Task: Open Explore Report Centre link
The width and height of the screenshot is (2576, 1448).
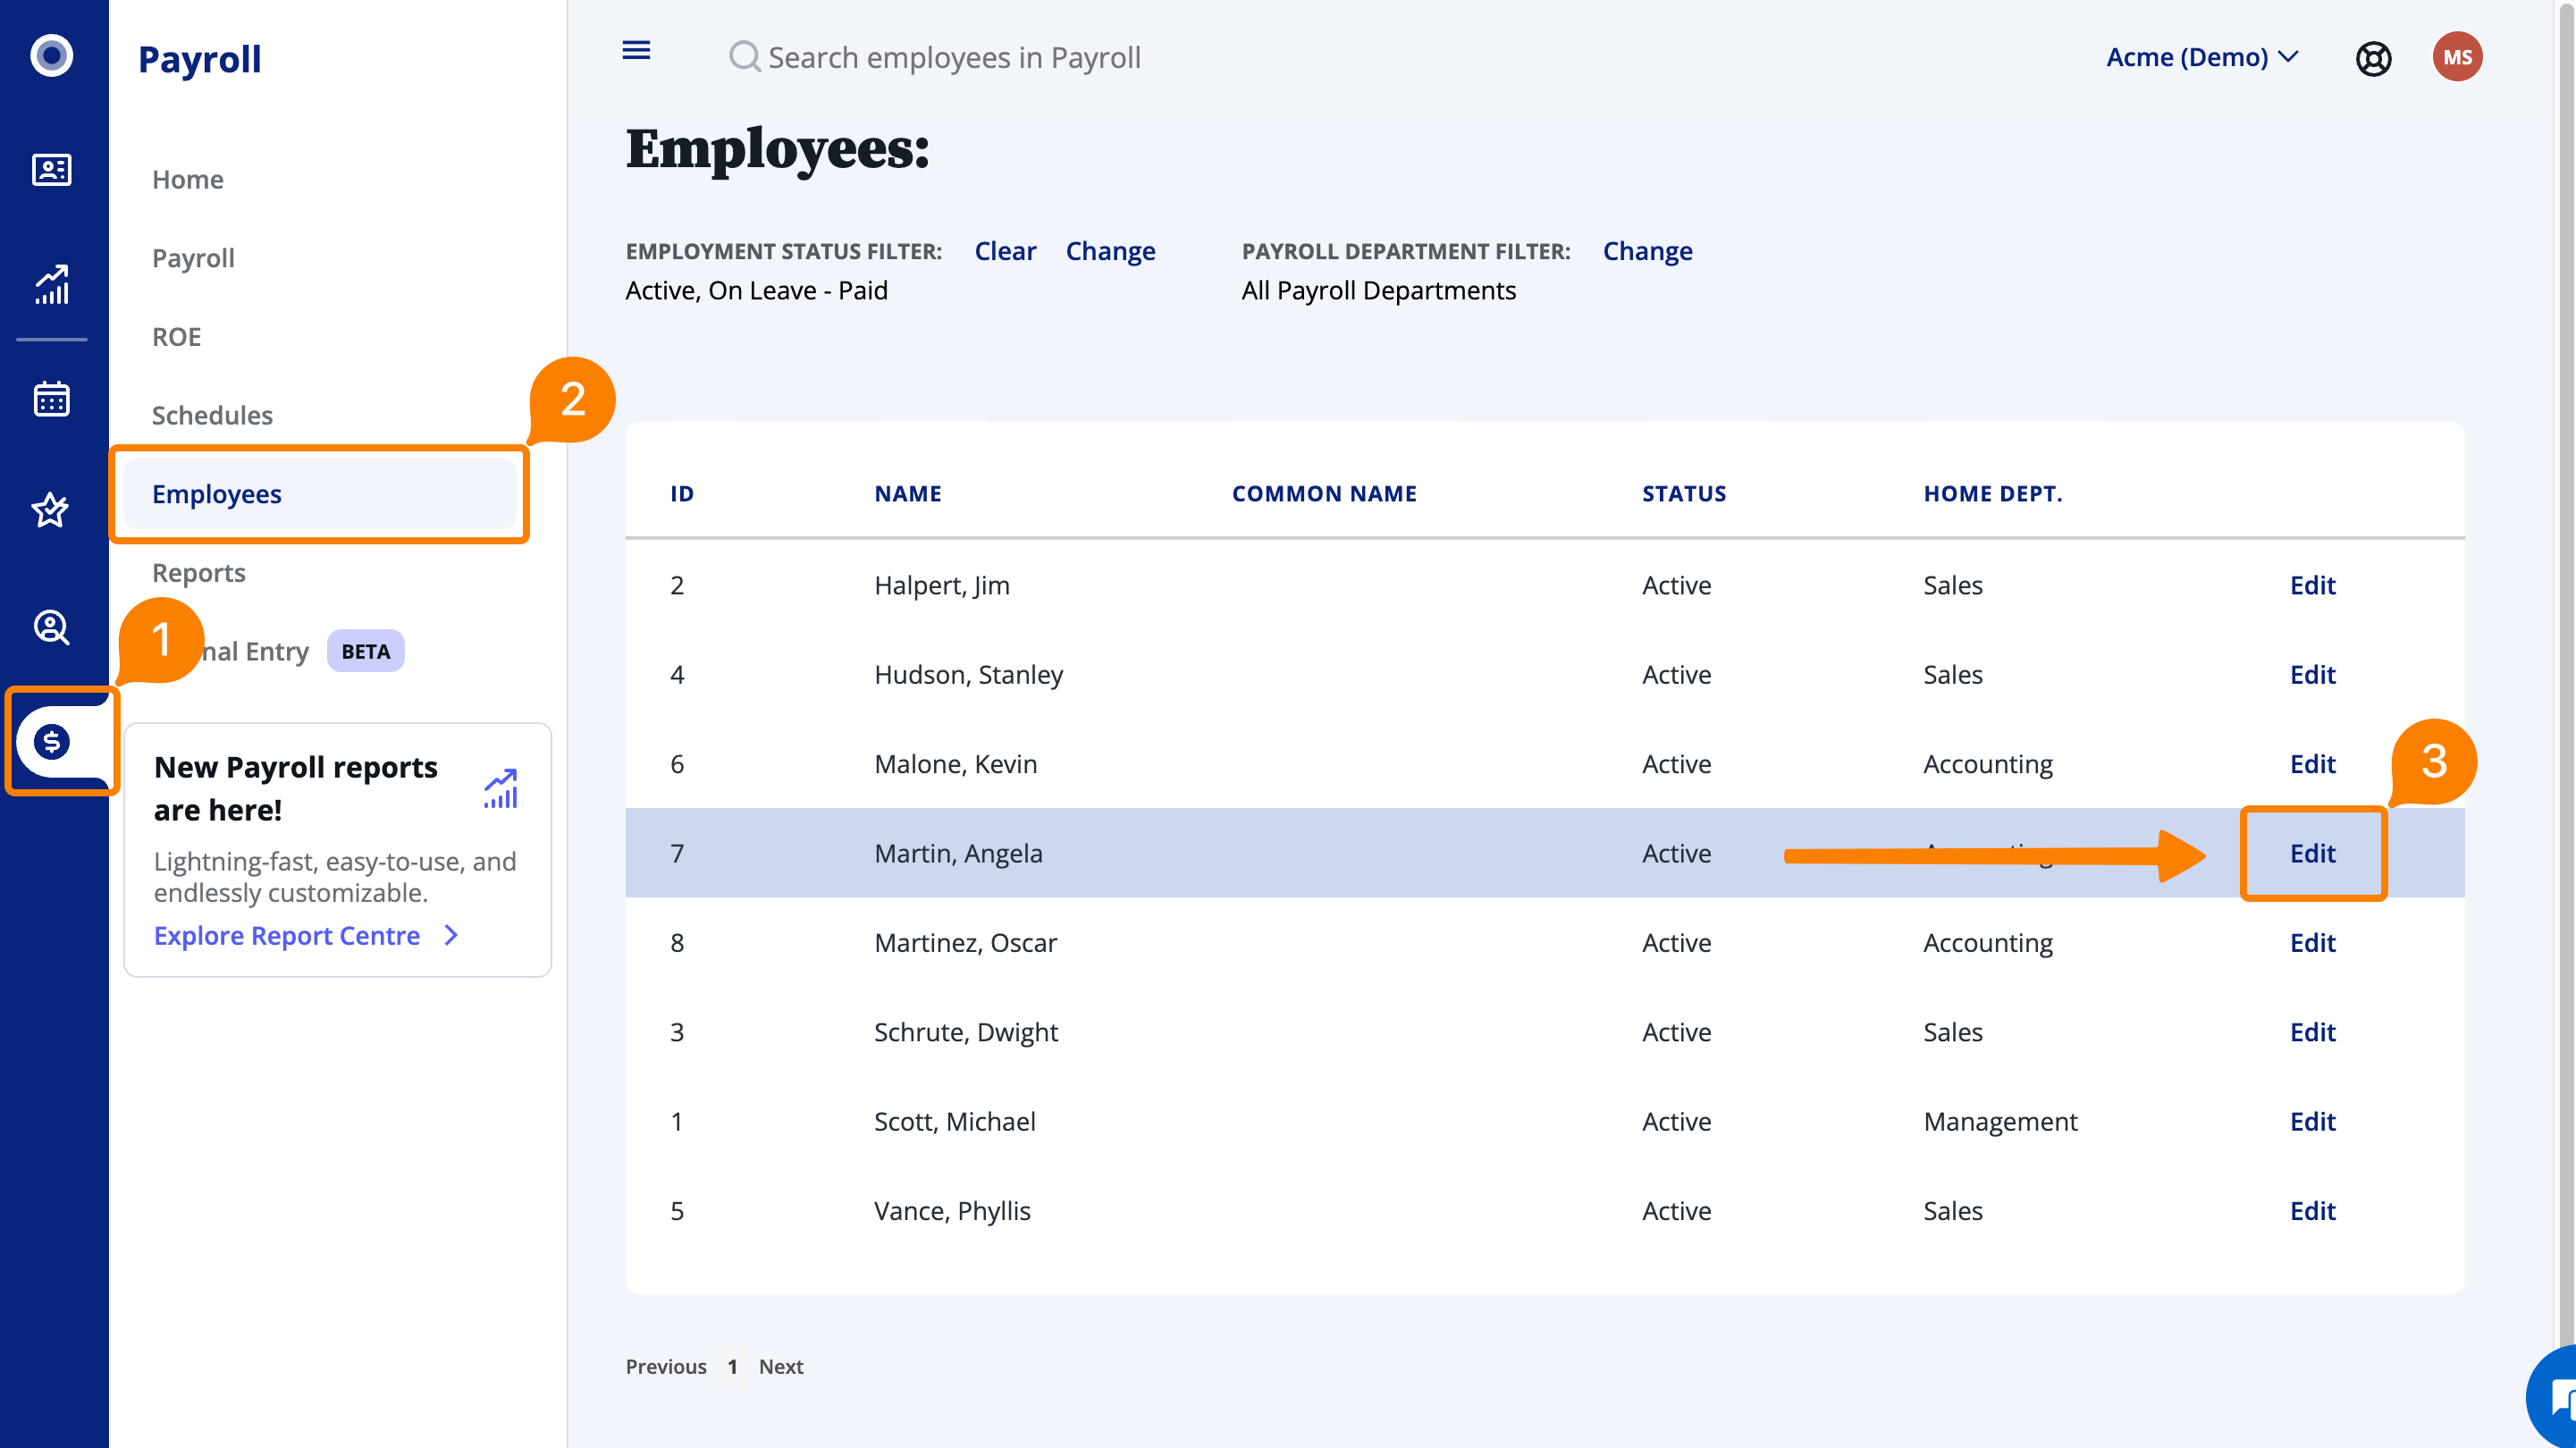Action: tap(287, 935)
